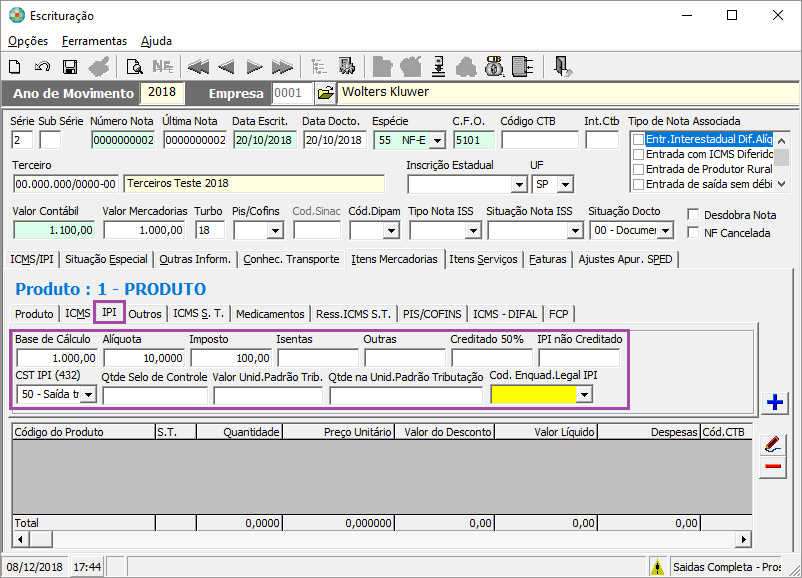
Task: Open the Conhec. Transporte tab
Action: (291, 259)
